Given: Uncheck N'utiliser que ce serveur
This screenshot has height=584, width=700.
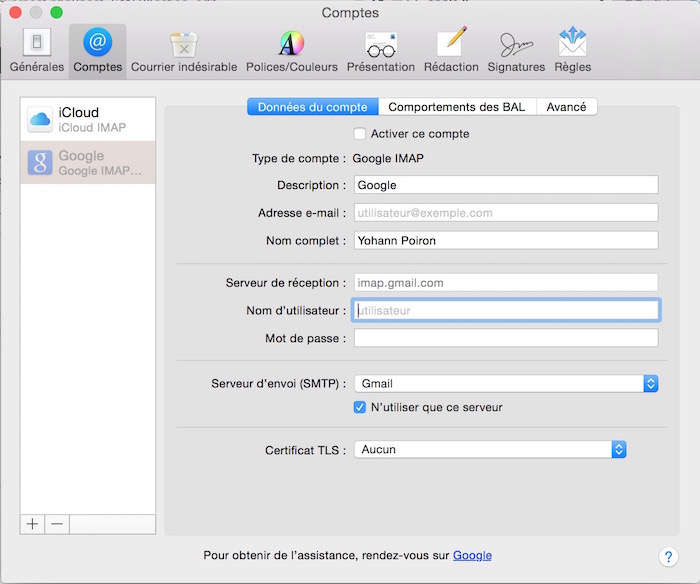Looking at the screenshot, I should pyautogui.click(x=359, y=407).
